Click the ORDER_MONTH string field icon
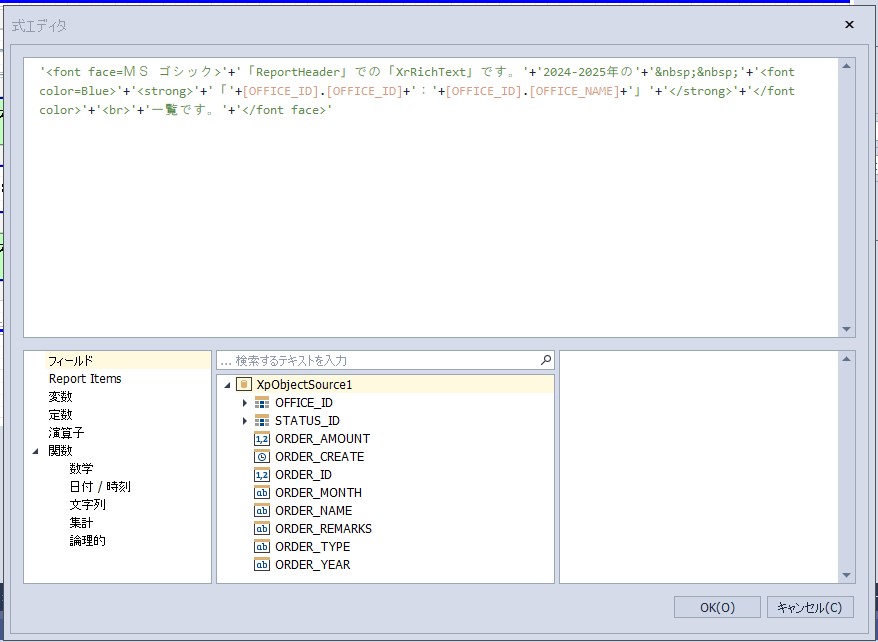878x642 pixels. pyautogui.click(x=262, y=492)
